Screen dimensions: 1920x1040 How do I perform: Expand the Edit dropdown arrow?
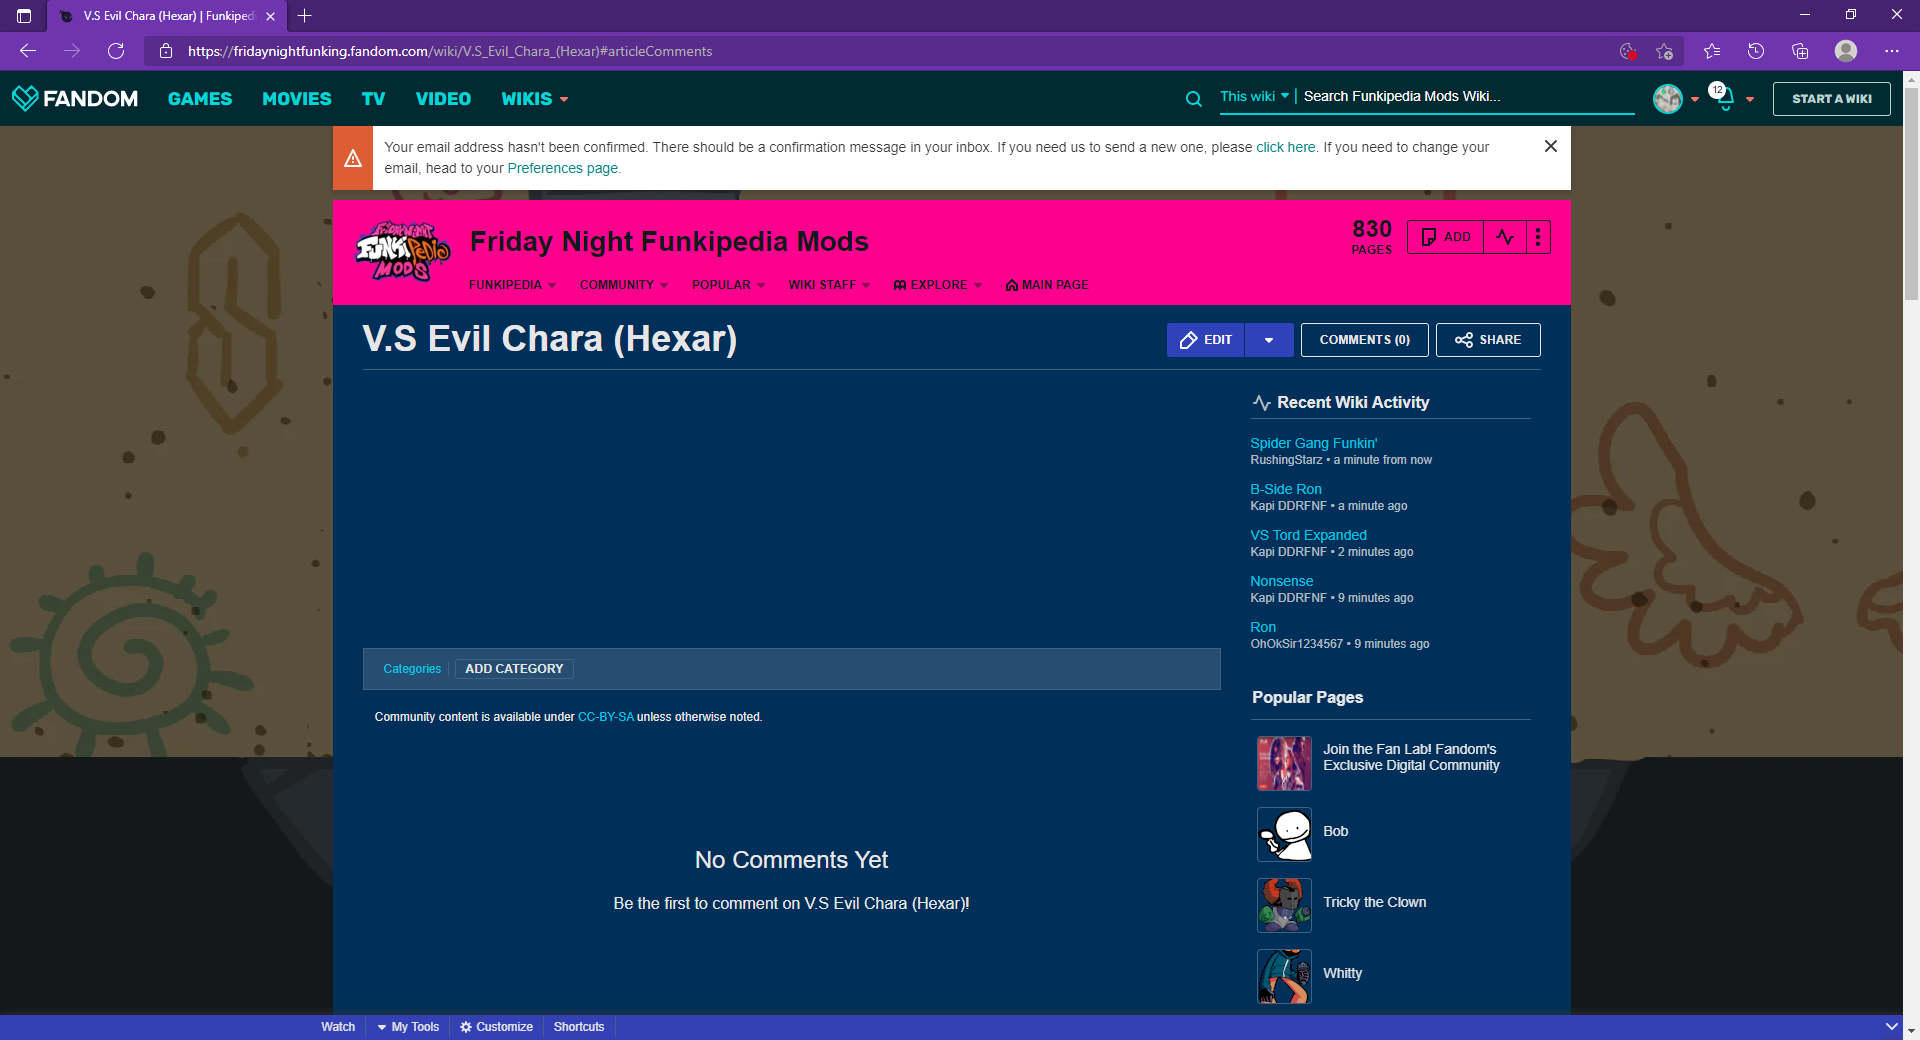[1269, 340]
